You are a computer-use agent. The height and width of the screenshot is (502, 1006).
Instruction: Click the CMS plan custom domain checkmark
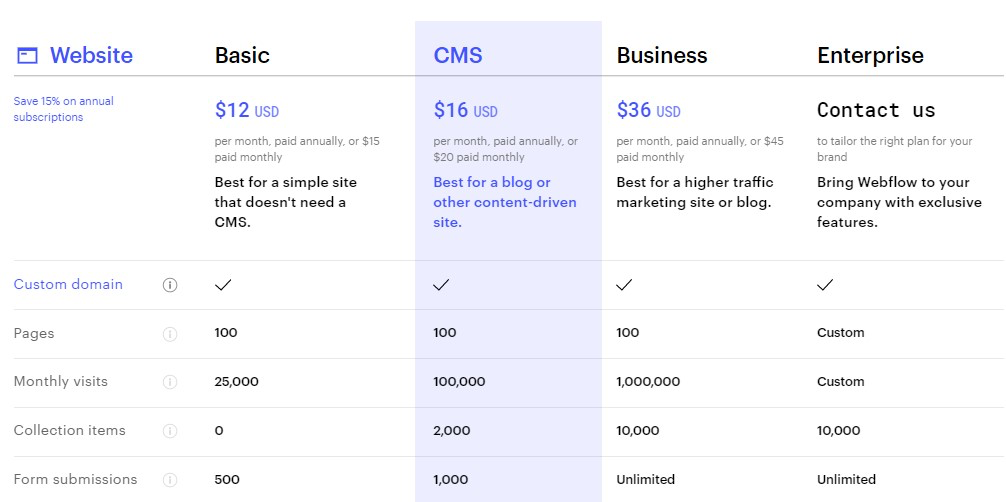[x=441, y=285]
